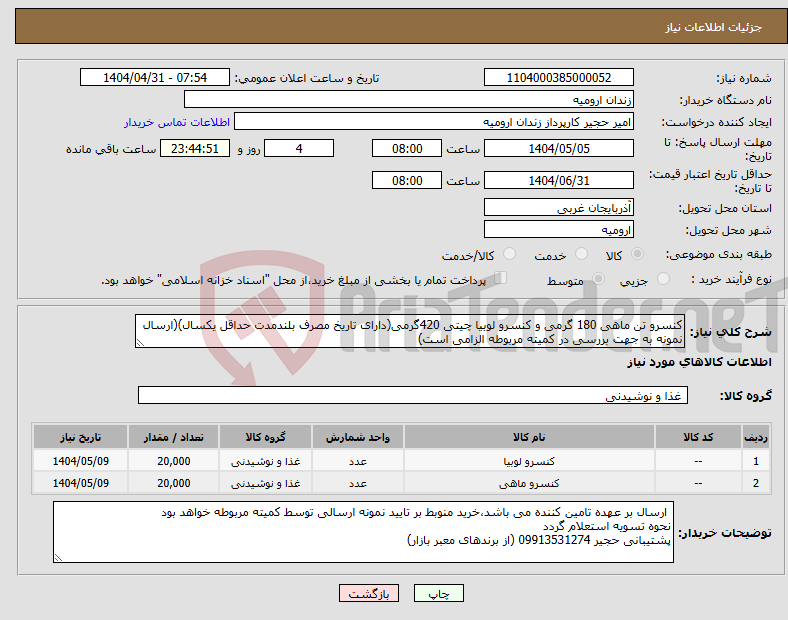Click the ردیف column header

coord(755,437)
